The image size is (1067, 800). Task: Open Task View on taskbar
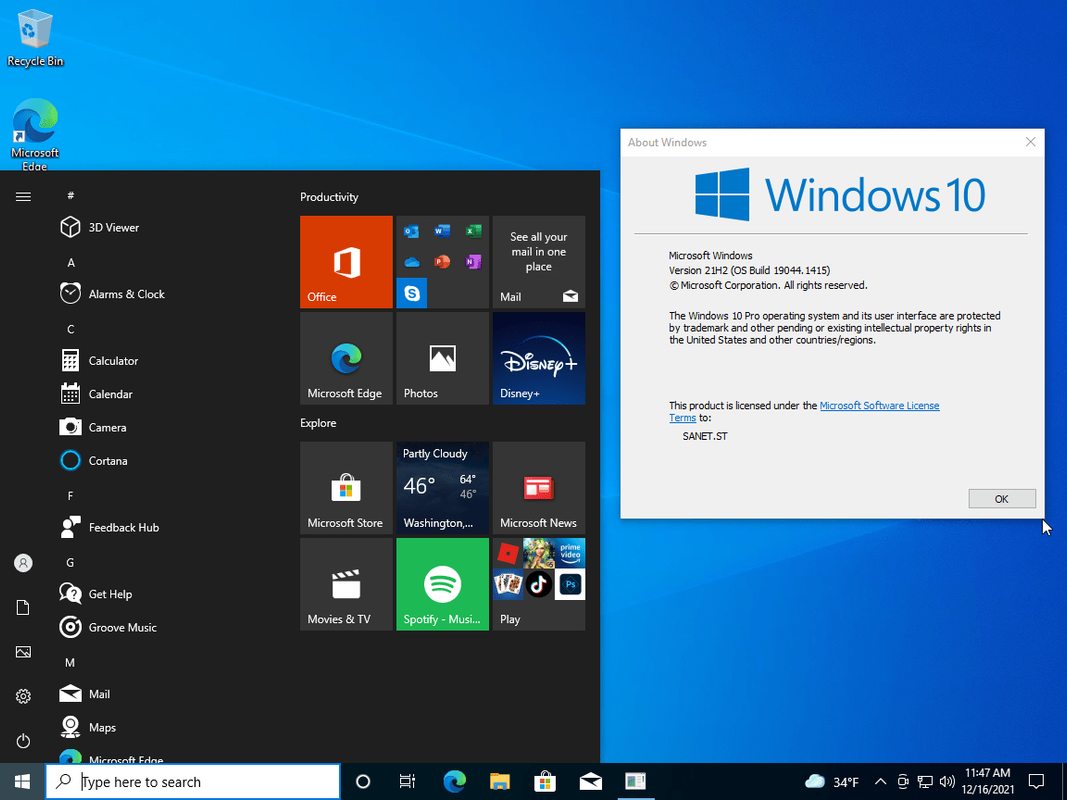click(x=407, y=782)
